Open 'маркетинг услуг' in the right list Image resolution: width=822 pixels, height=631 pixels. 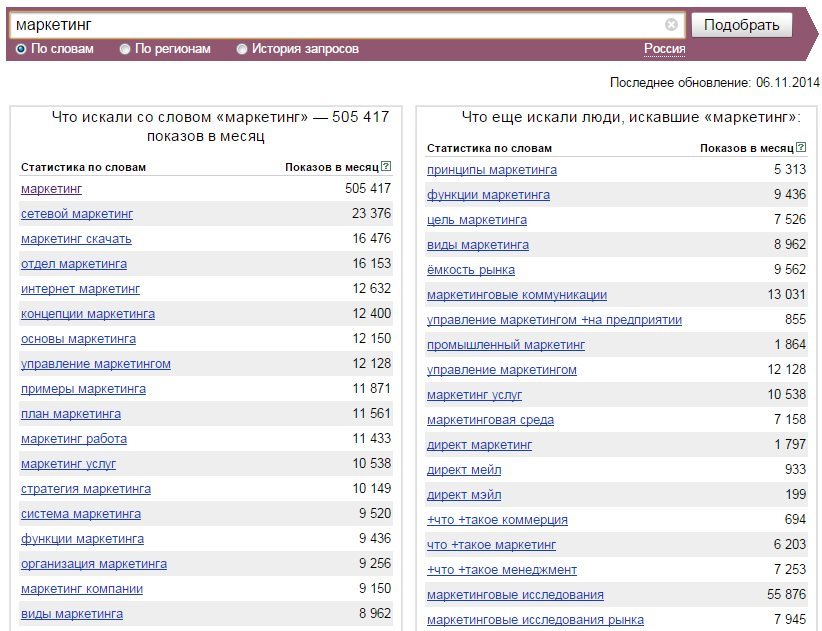475,395
